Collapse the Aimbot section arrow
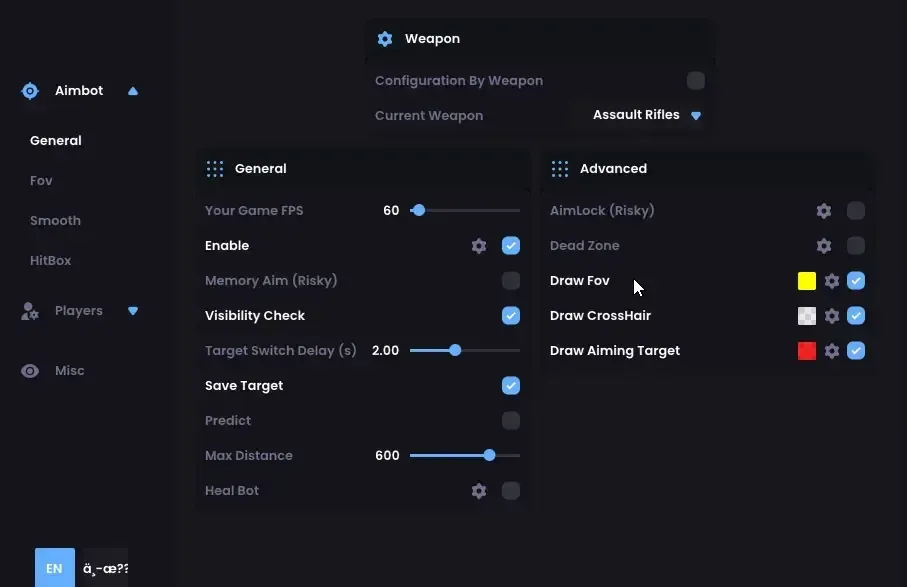The image size is (907, 587). (x=133, y=91)
